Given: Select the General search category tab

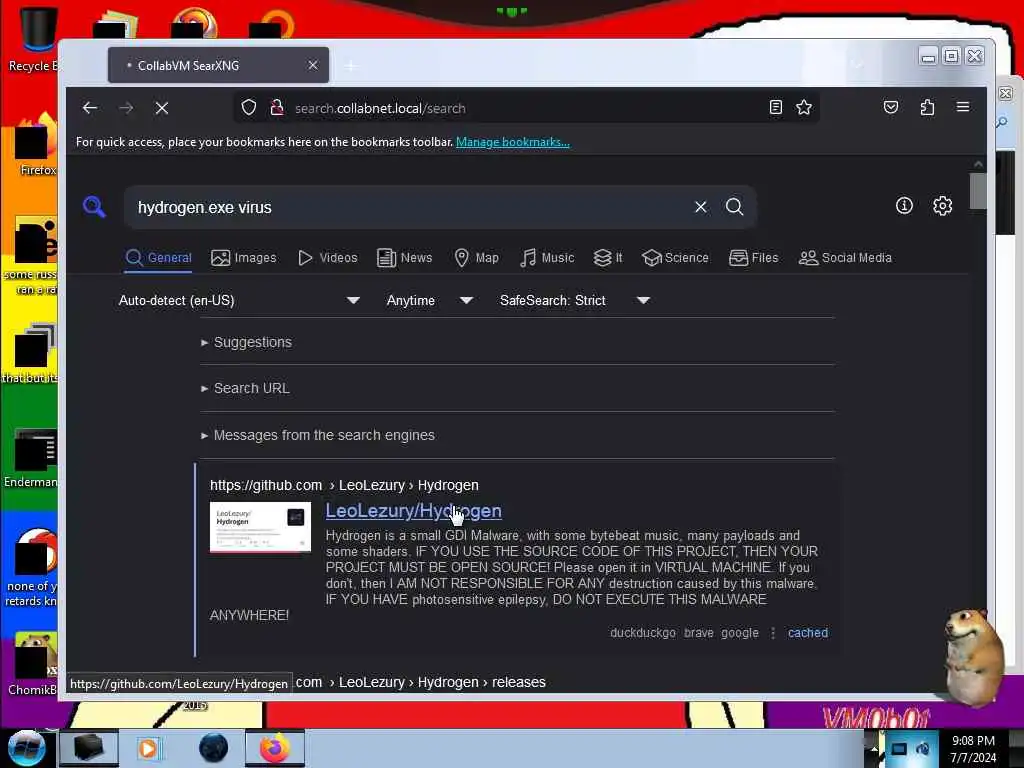Looking at the screenshot, I should (159, 257).
